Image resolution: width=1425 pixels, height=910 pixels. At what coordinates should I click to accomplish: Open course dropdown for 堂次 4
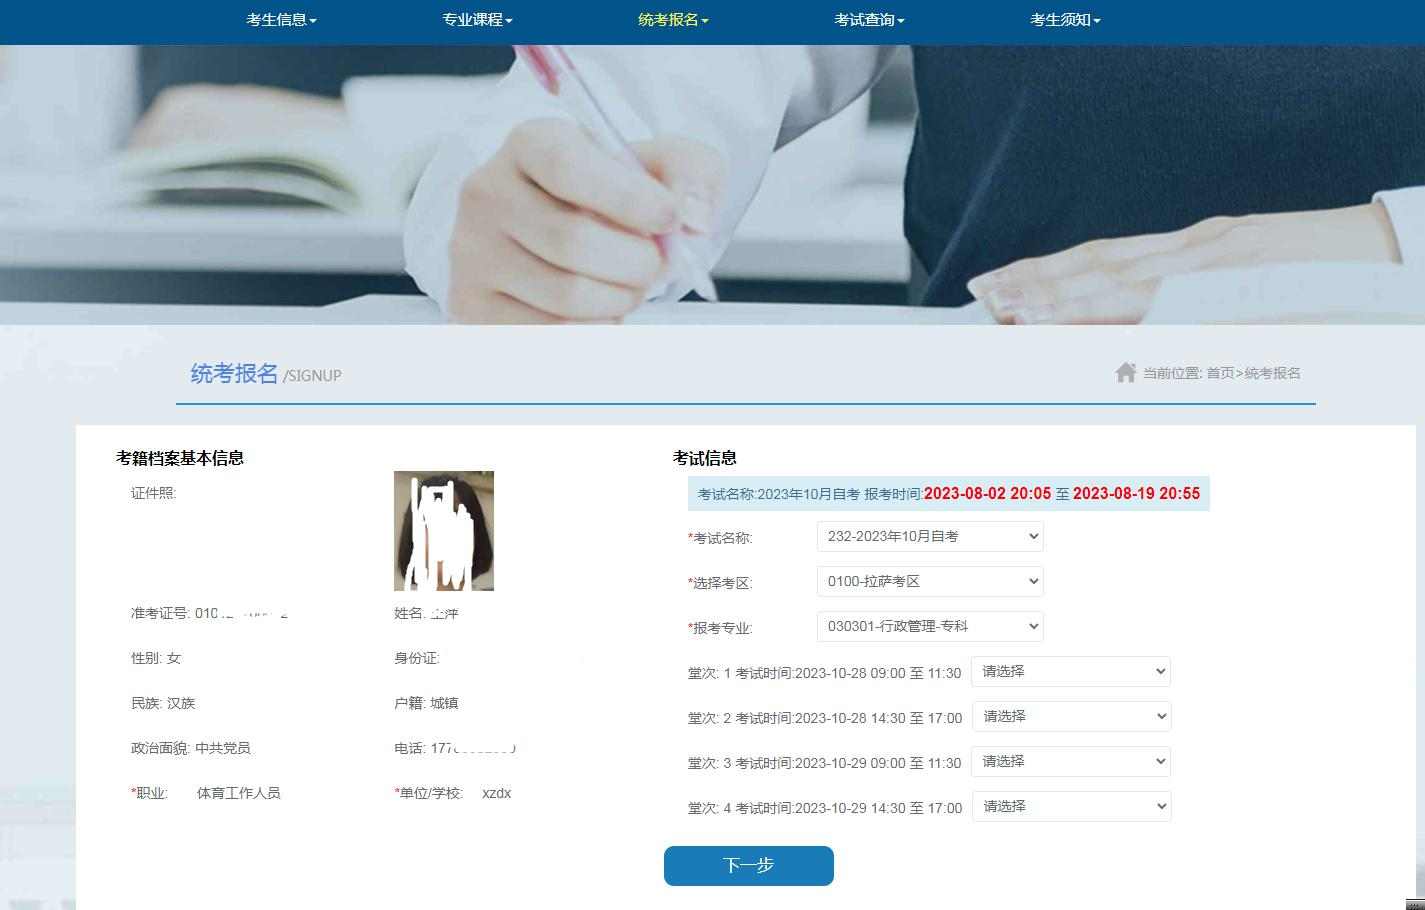tap(1071, 807)
